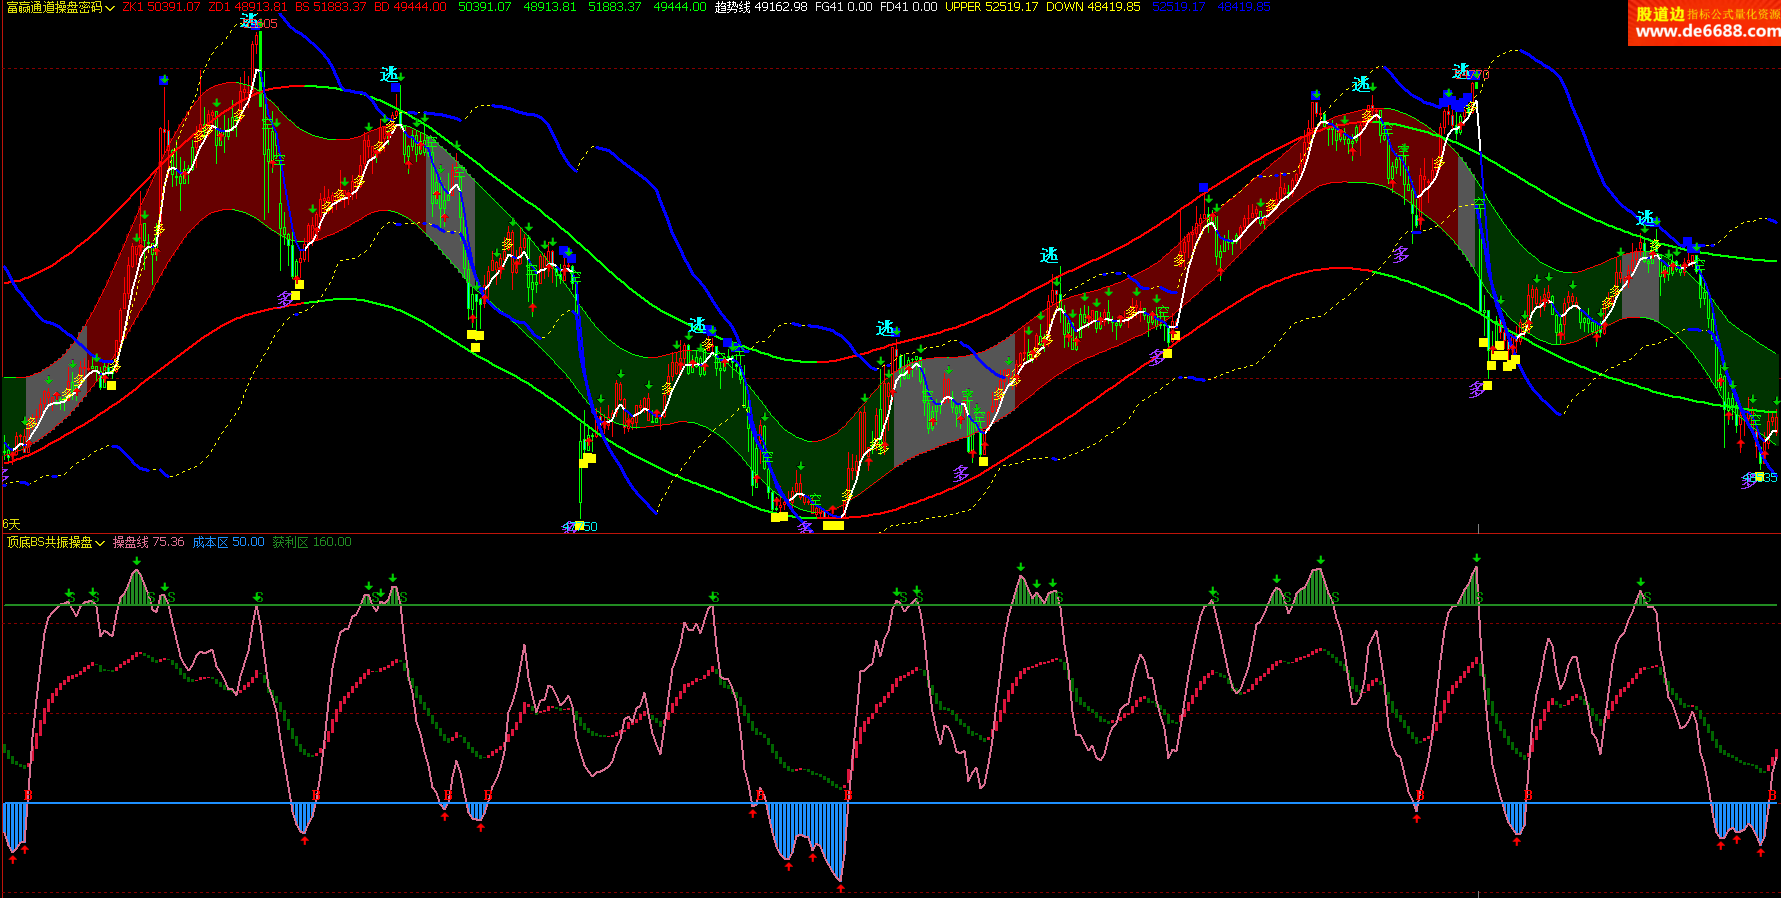Select the green 获利区 160.00 legend

[x=312, y=542]
